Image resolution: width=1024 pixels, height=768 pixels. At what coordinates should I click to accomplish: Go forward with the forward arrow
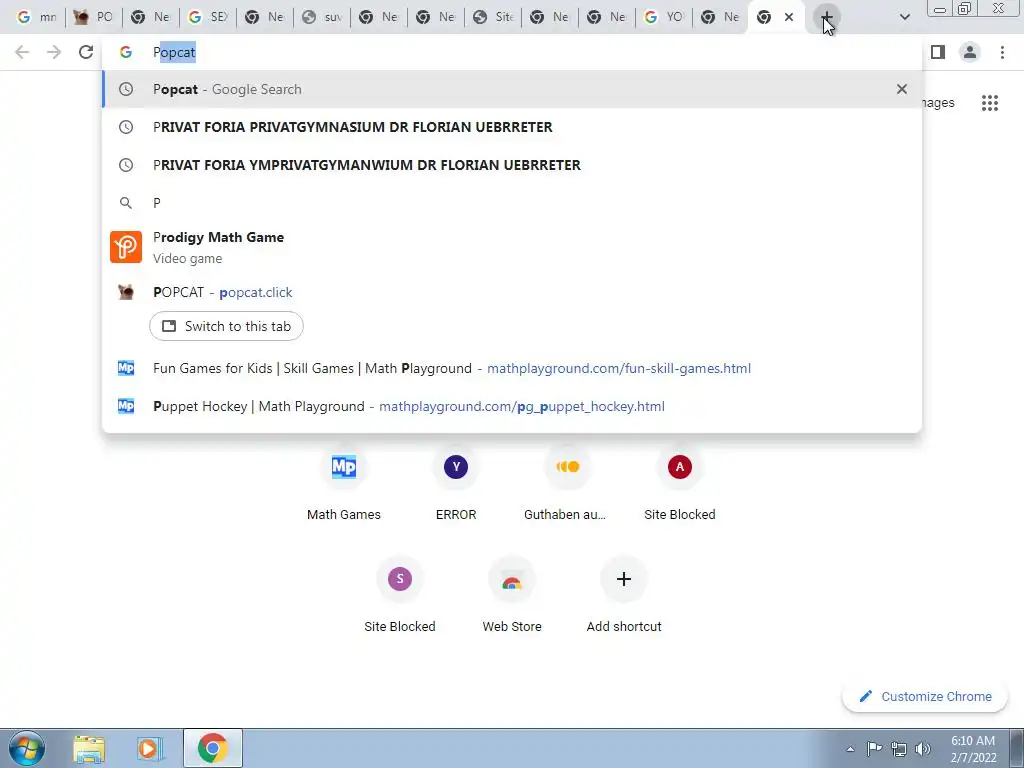54,52
